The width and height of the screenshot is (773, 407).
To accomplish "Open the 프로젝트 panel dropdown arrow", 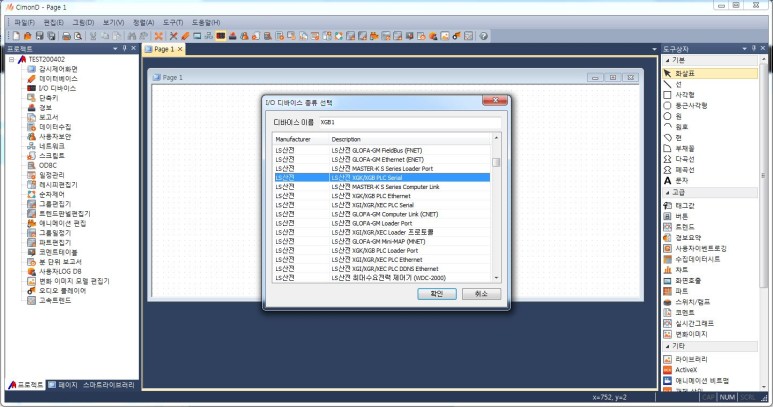I will [115, 49].
